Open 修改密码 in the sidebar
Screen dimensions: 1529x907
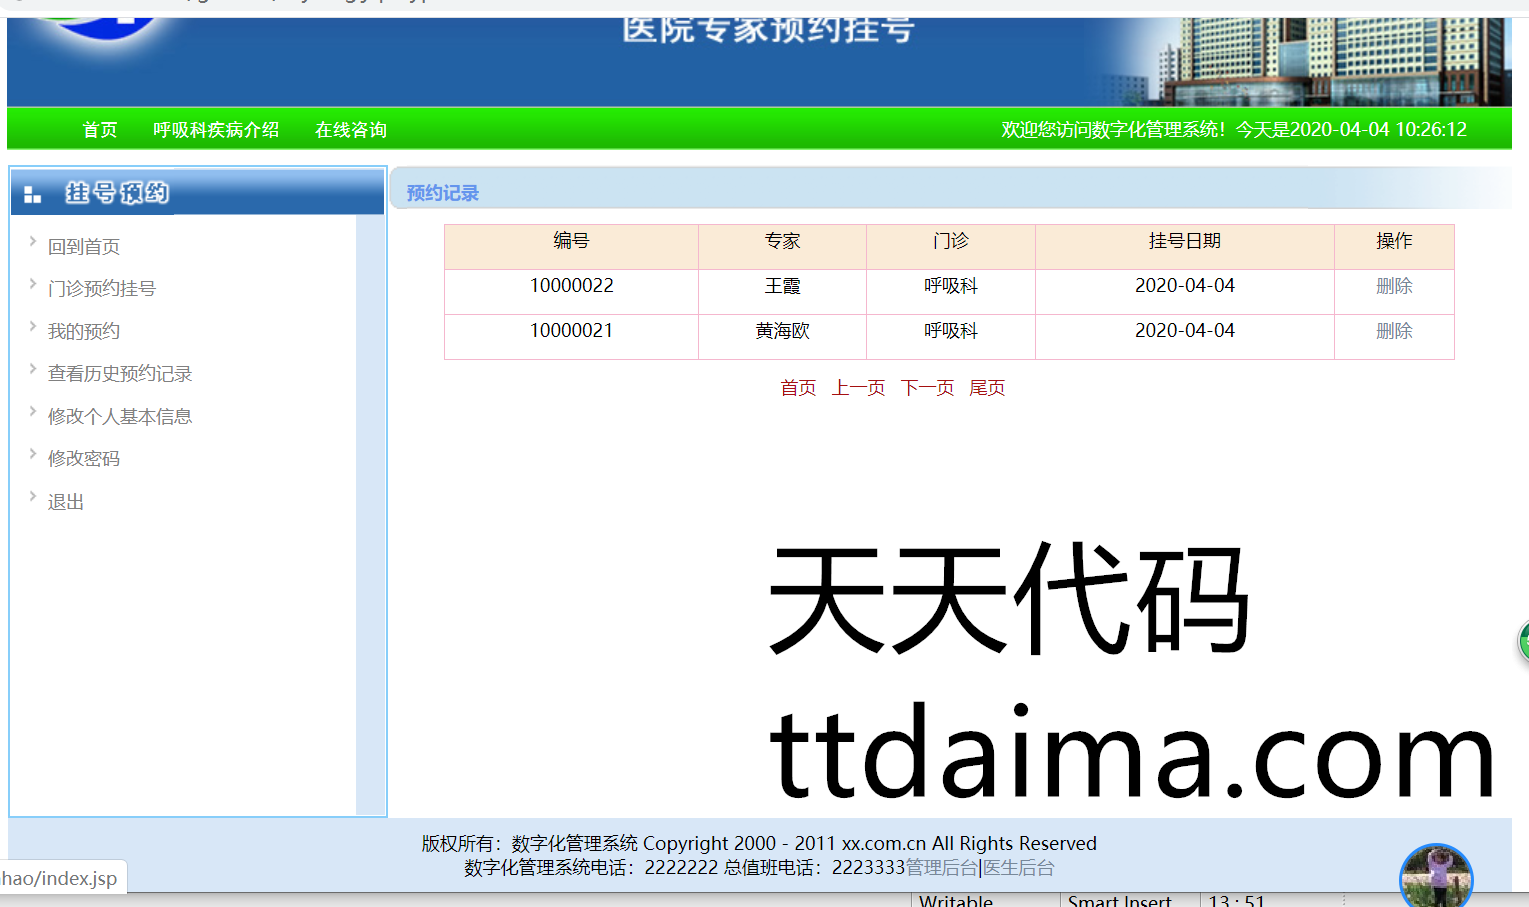pos(84,459)
